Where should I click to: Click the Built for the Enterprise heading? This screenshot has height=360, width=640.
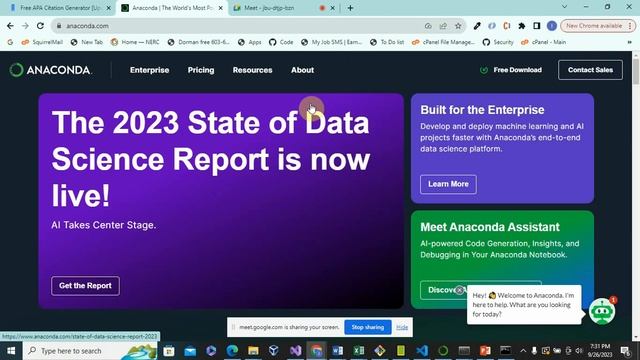[482, 110]
